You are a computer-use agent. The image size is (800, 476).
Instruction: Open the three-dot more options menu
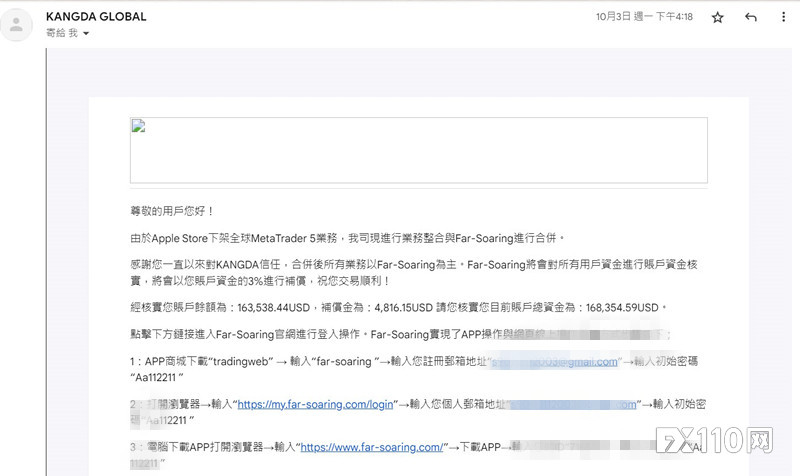pyautogui.click(x=783, y=17)
